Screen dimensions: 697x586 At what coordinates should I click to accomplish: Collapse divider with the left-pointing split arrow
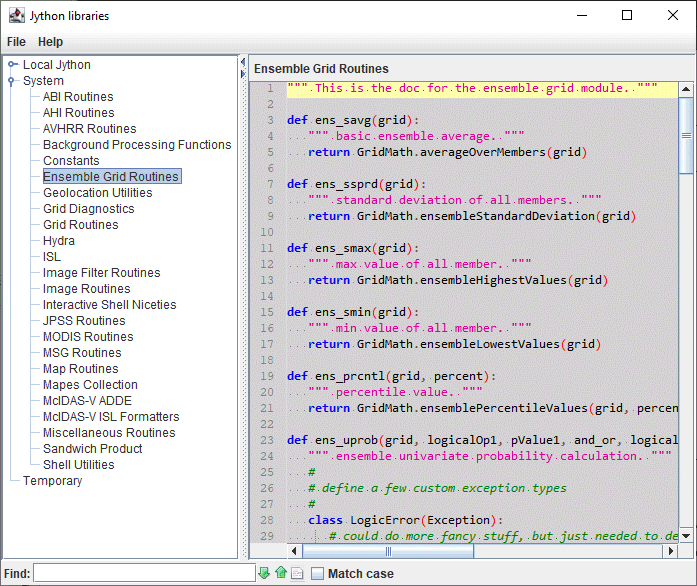(x=243, y=62)
